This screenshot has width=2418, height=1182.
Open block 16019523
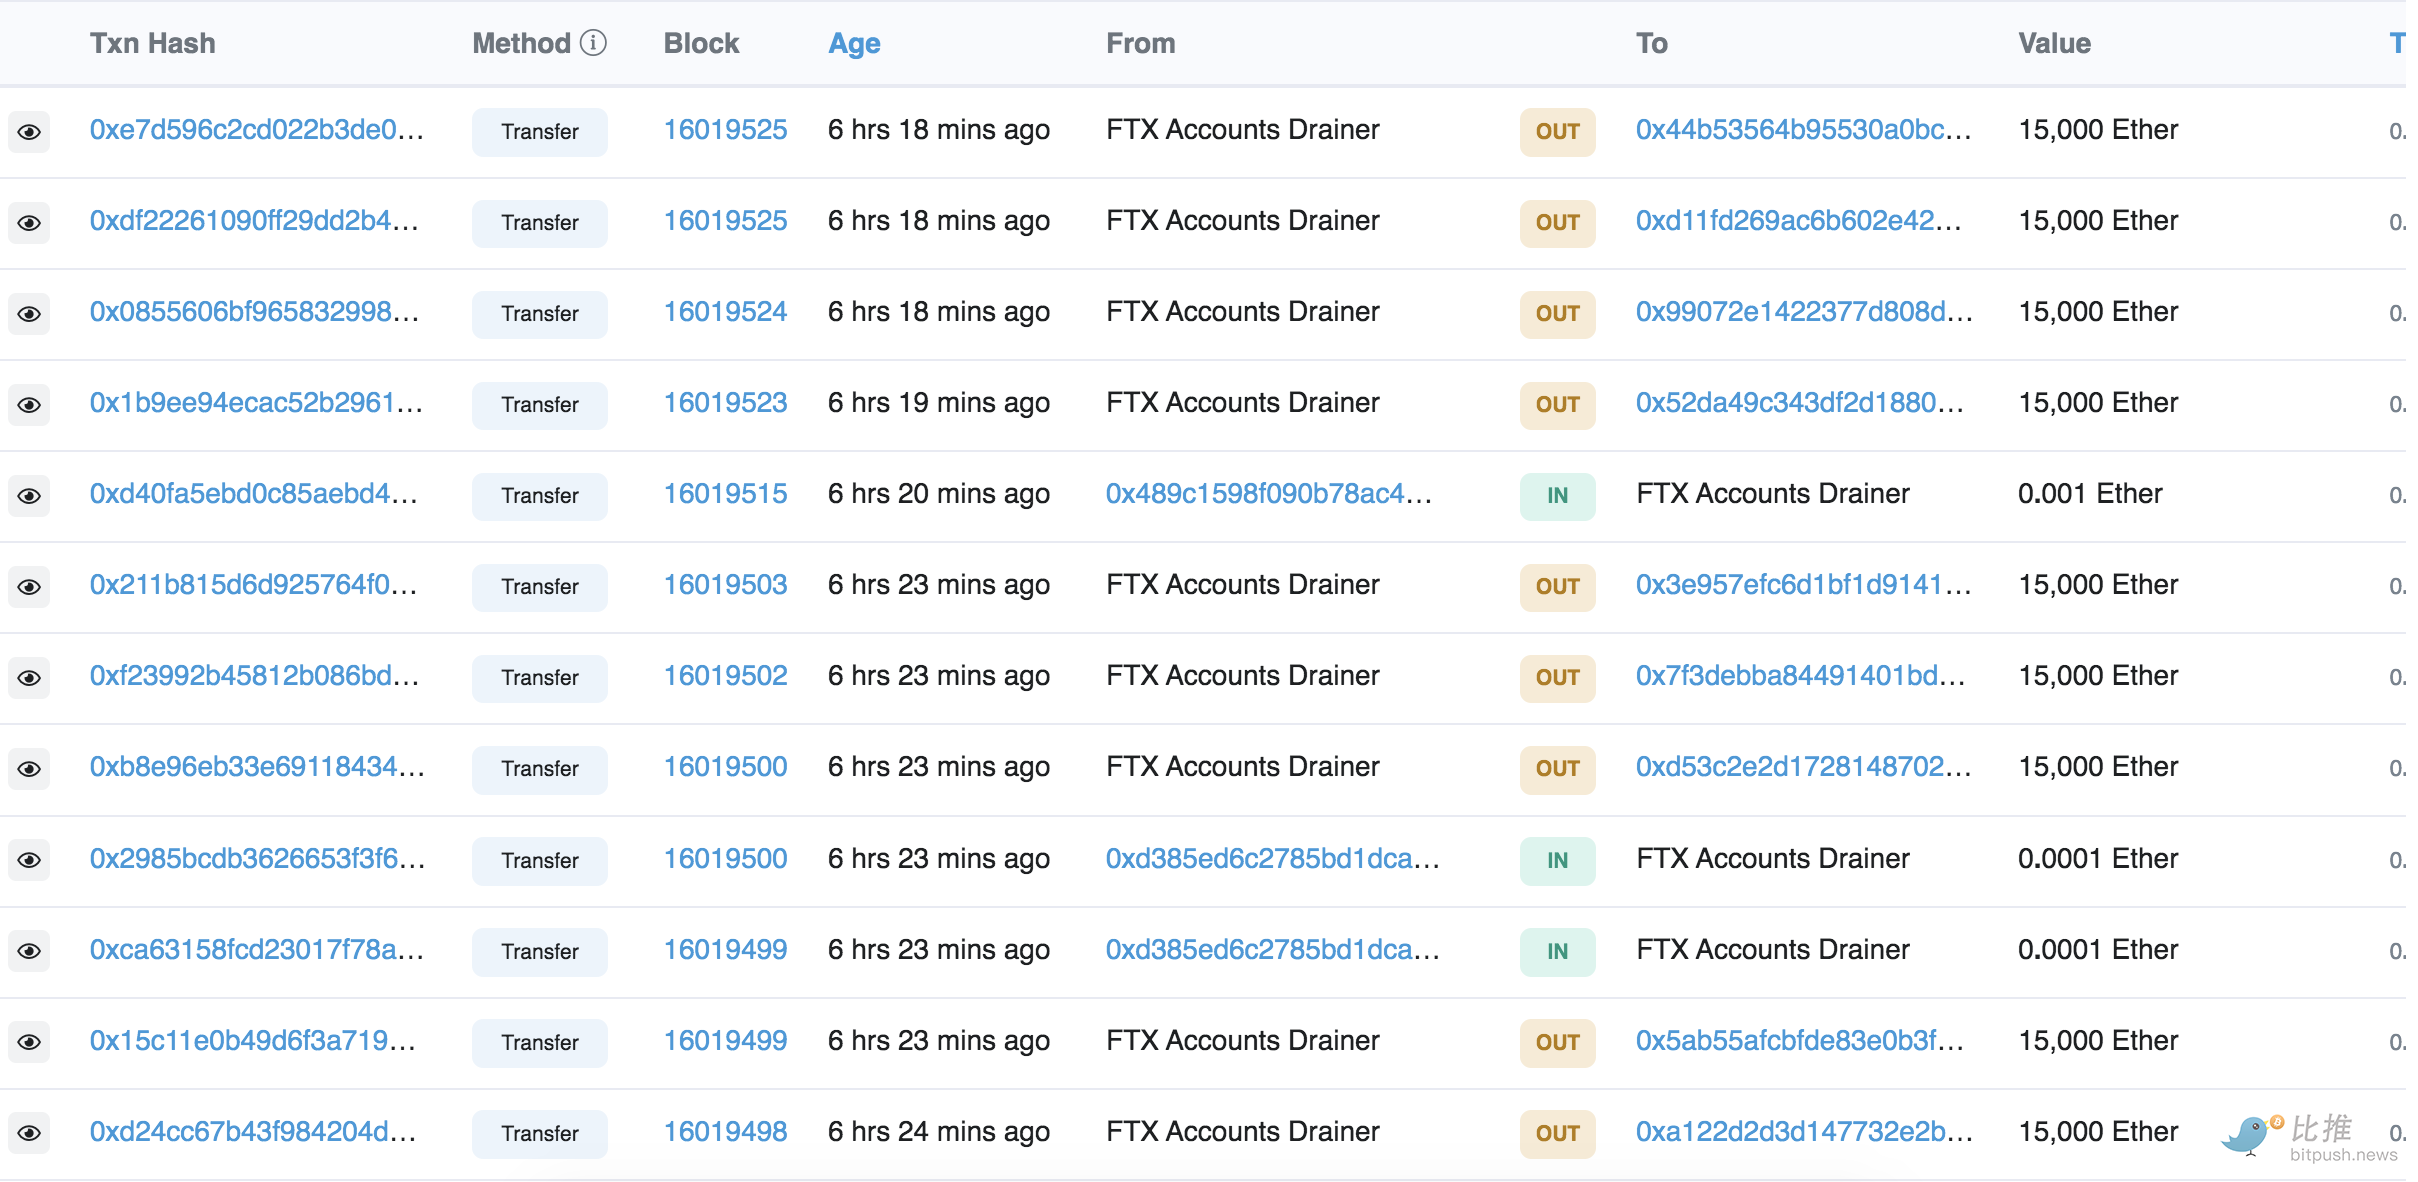[x=725, y=403]
